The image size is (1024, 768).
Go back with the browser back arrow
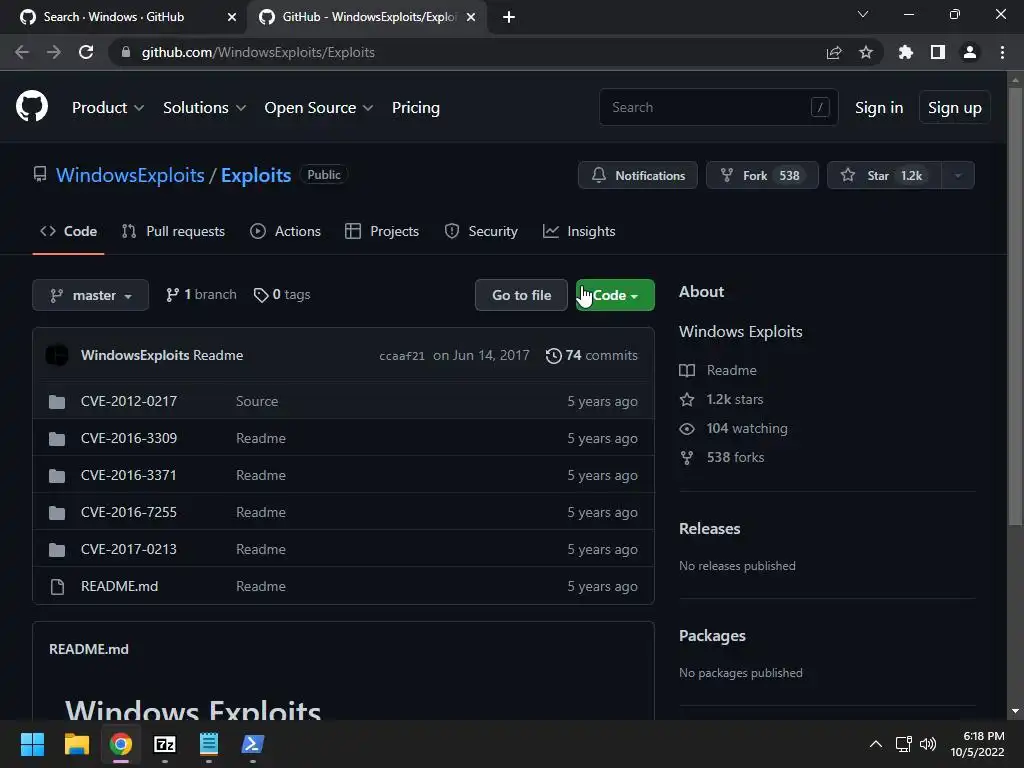click(22, 52)
